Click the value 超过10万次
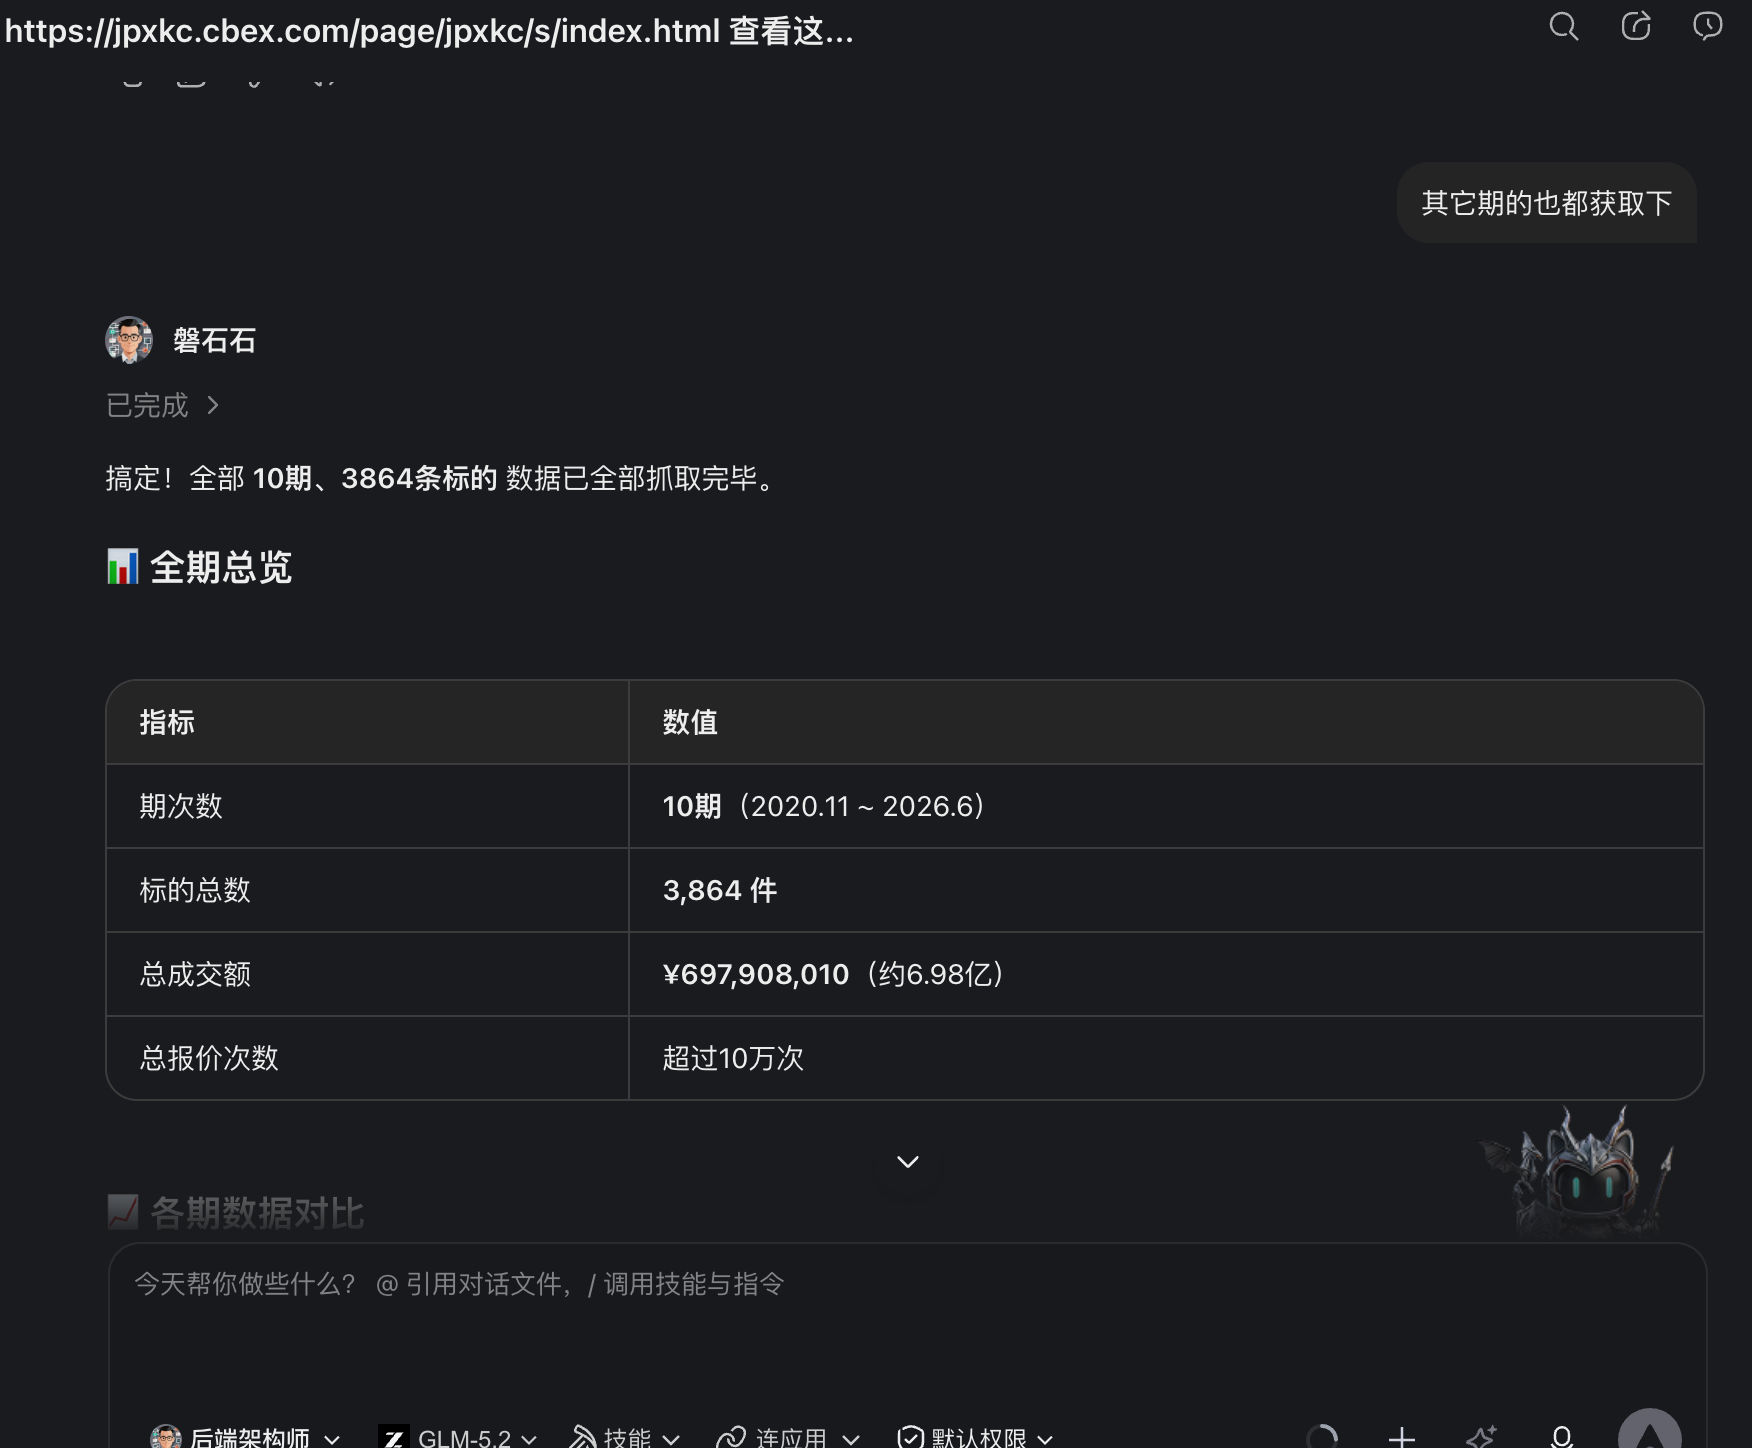Screen dimensions: 1752x1448 pyautogui.click(x=733, y=1058)
